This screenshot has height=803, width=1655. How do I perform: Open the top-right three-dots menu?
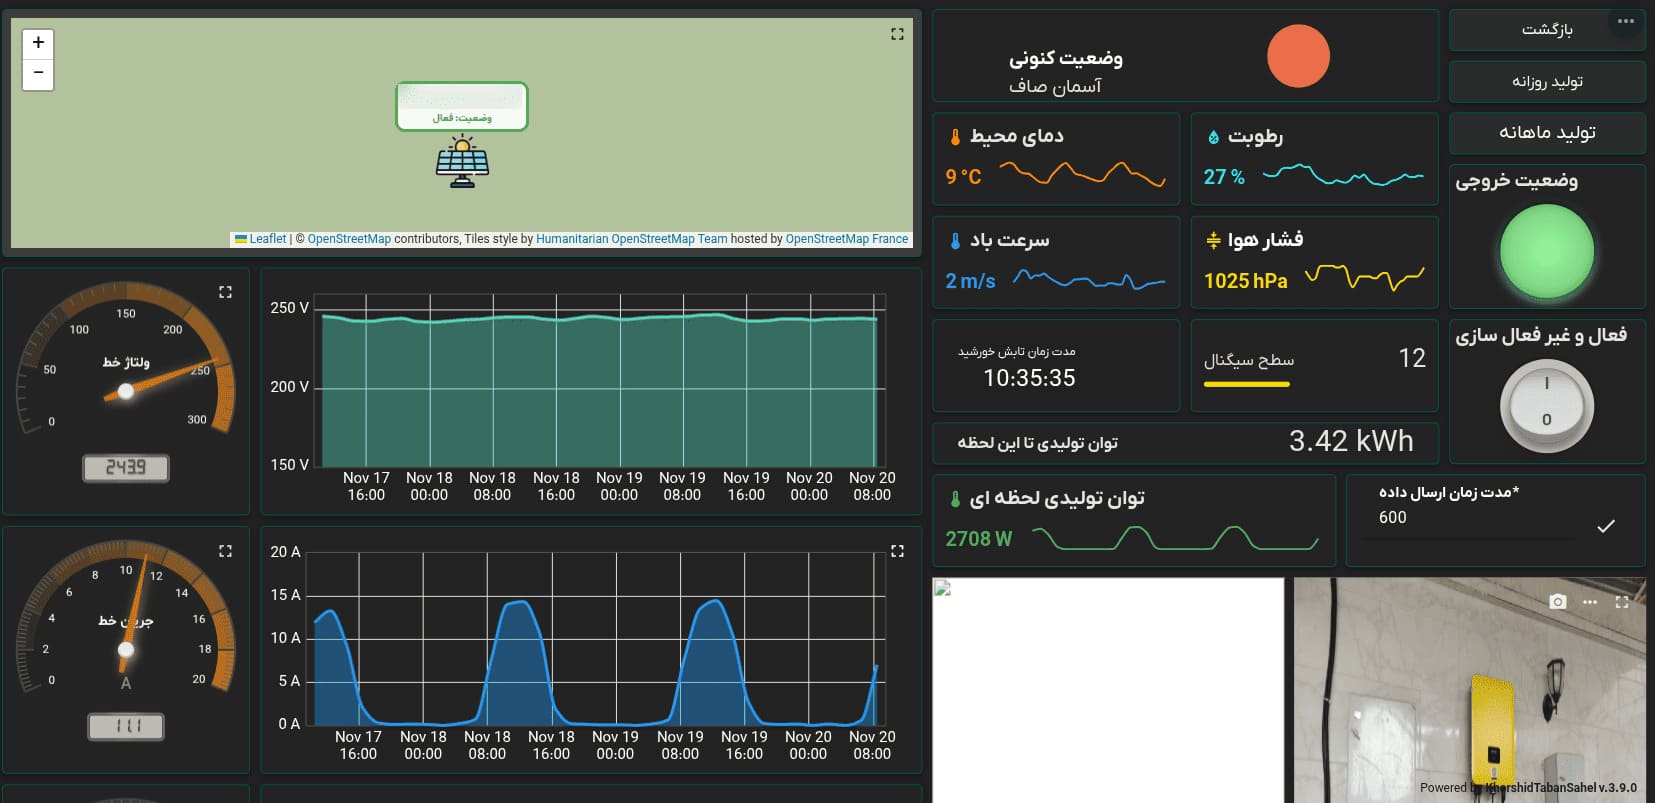point(1626,22)
